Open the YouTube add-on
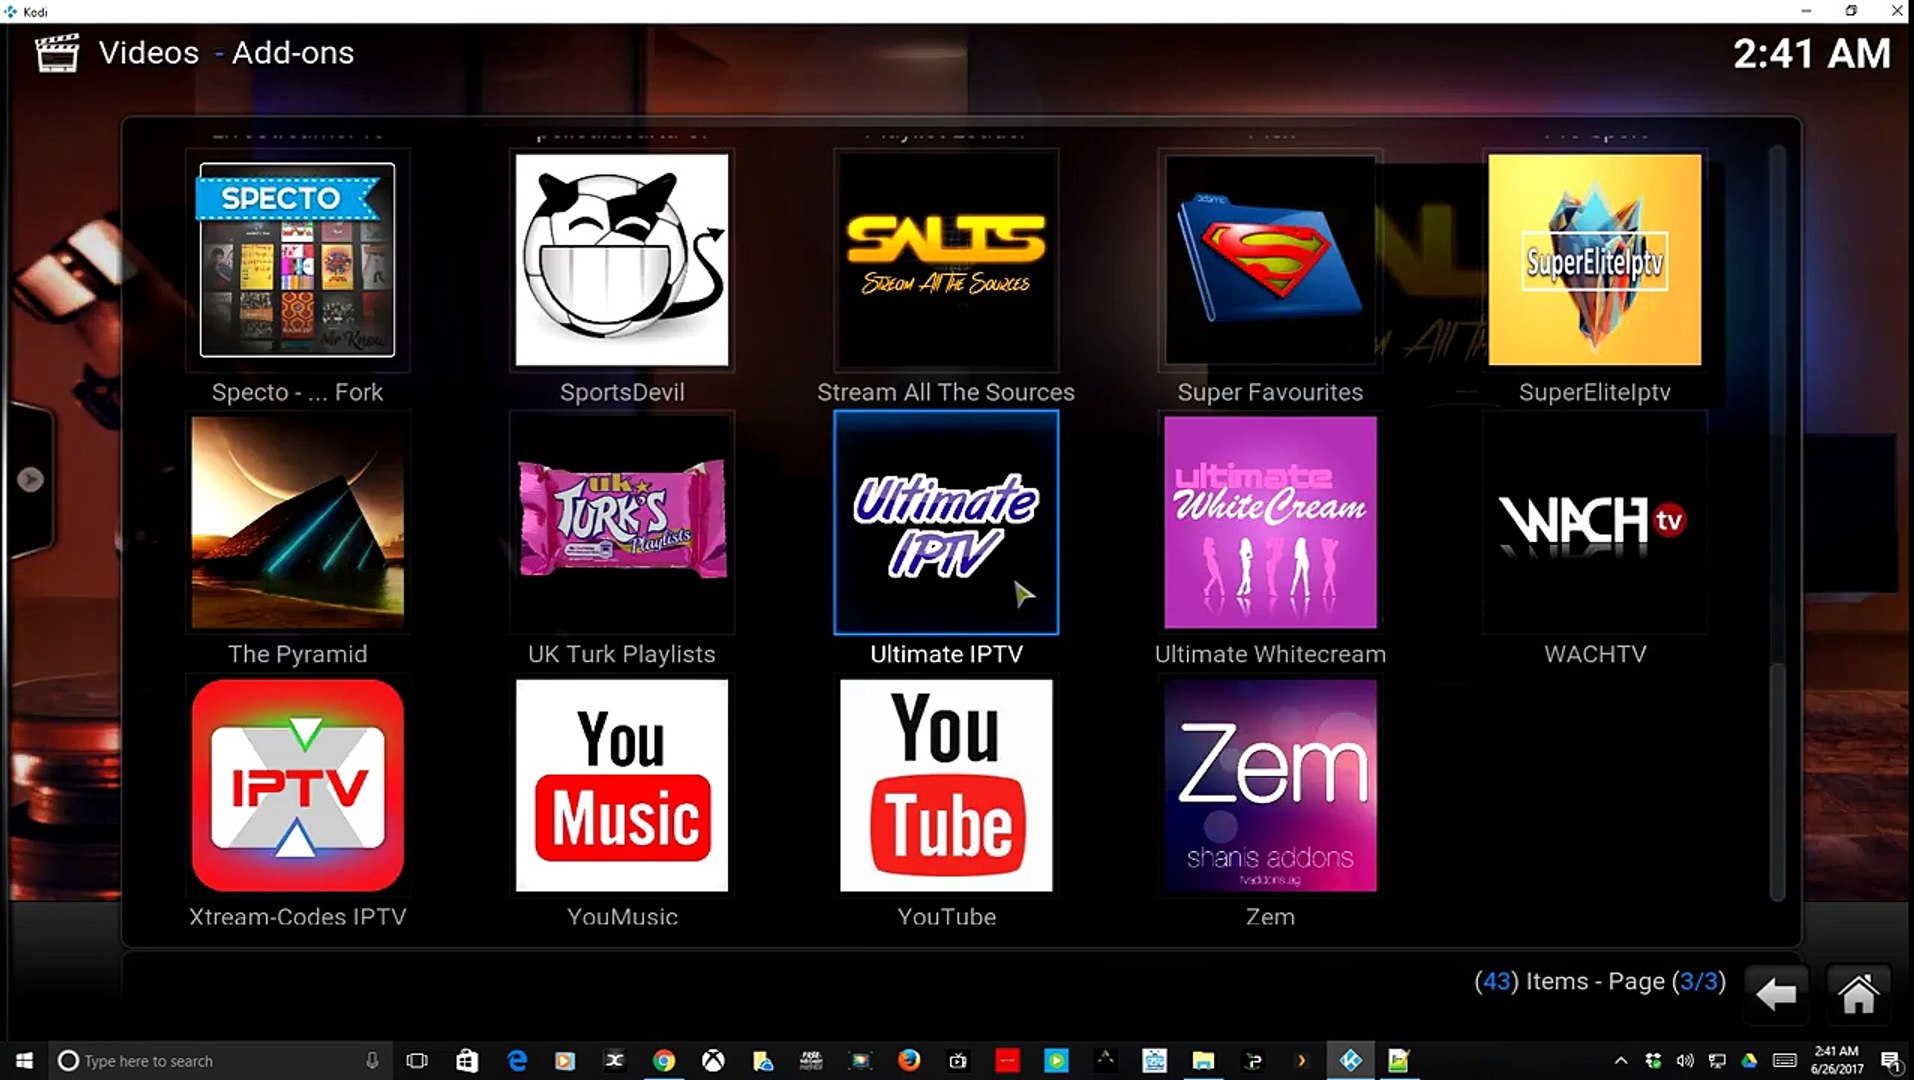The image size is (1914, 1080). (x=945, y=785)
